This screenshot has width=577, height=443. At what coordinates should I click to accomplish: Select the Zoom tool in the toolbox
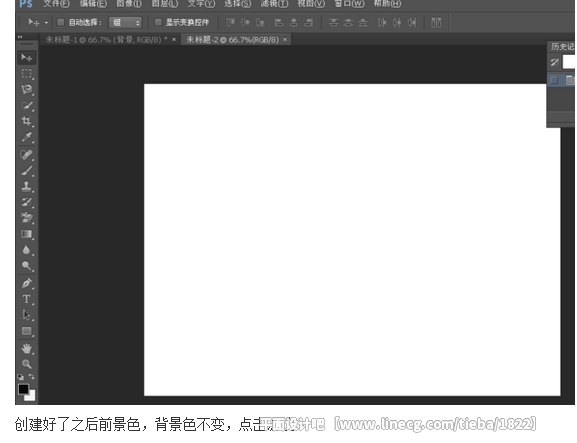coord(26,364)
